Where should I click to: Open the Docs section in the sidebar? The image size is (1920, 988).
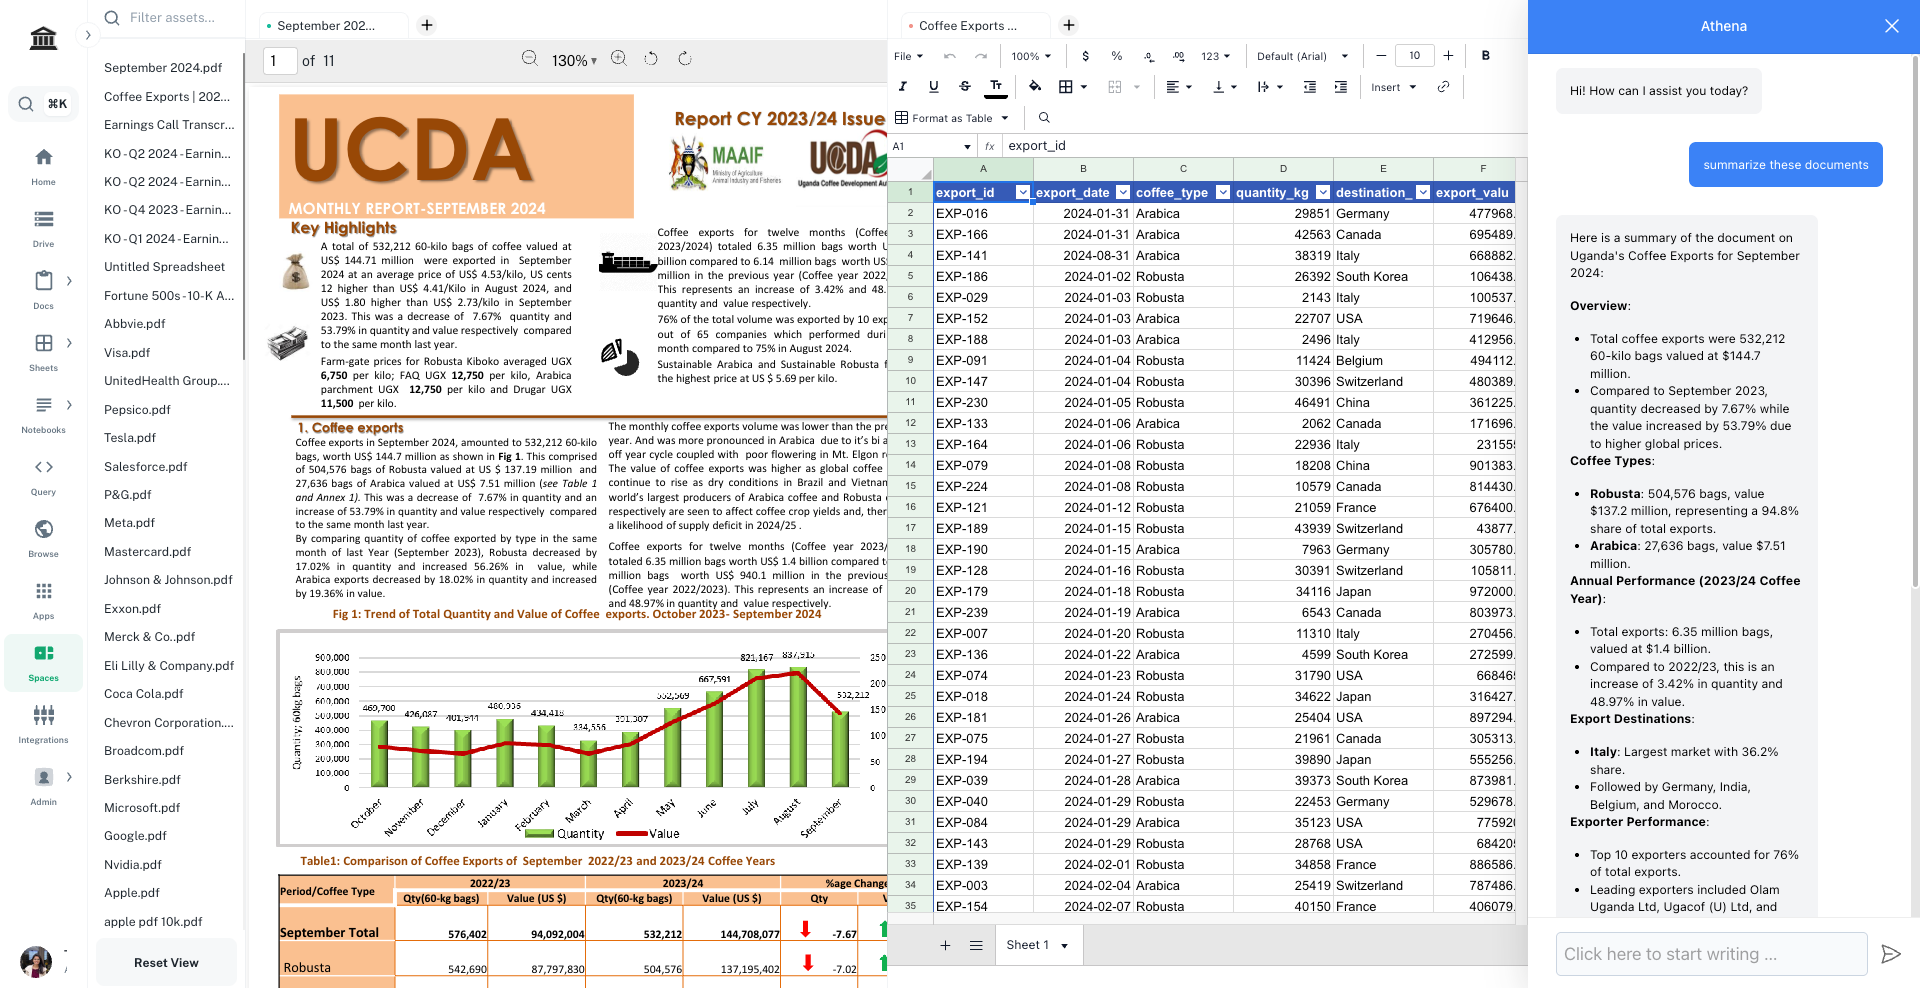coord(43,291)
